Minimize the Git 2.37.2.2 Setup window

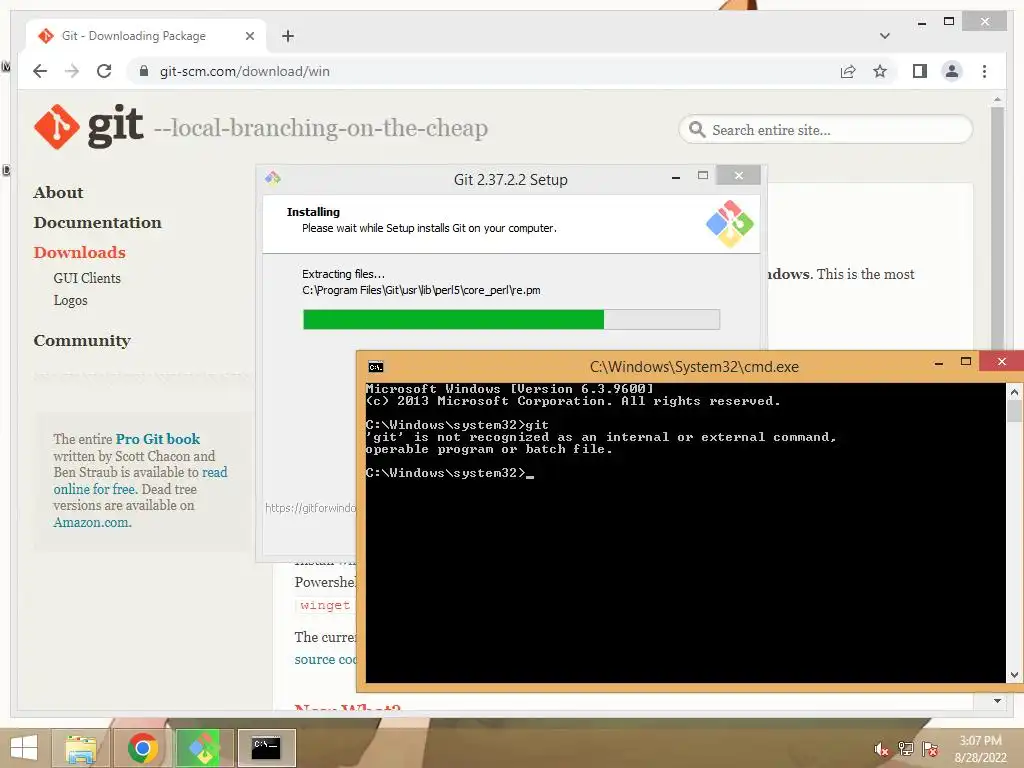(x=676, y=176)
